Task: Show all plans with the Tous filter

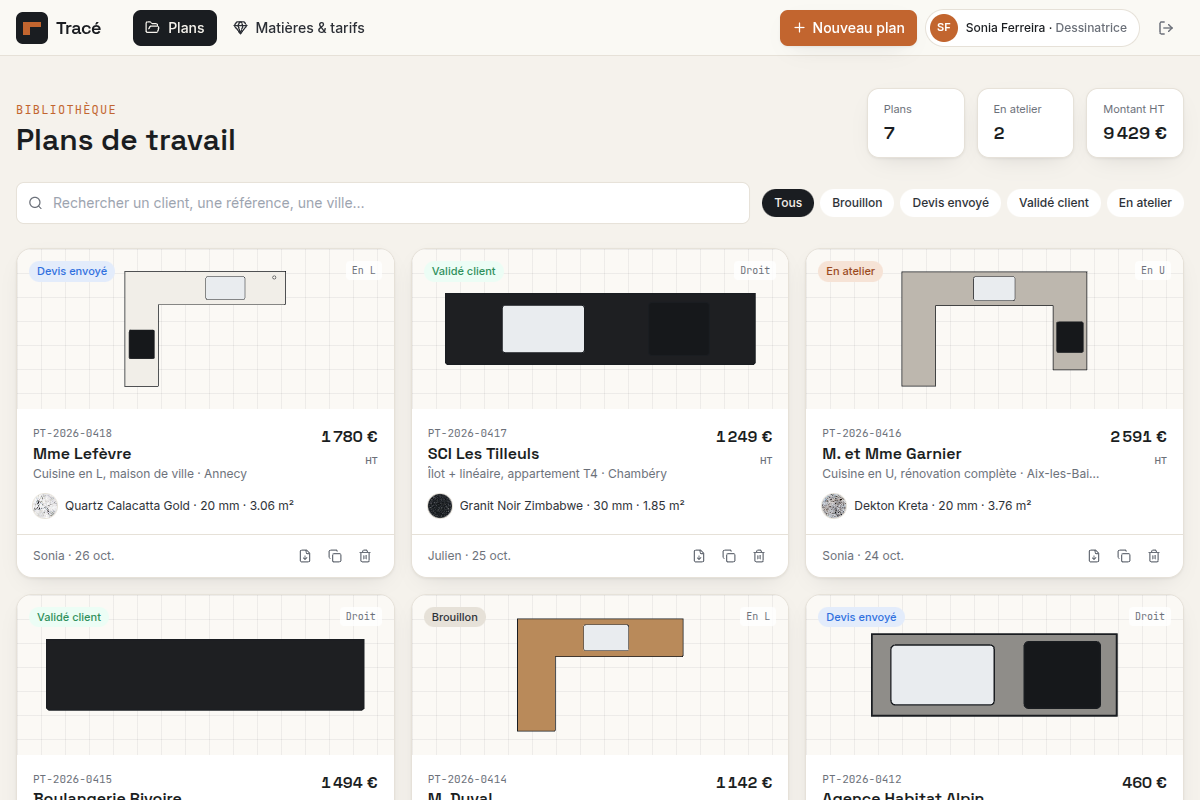Action: [788, 203]
